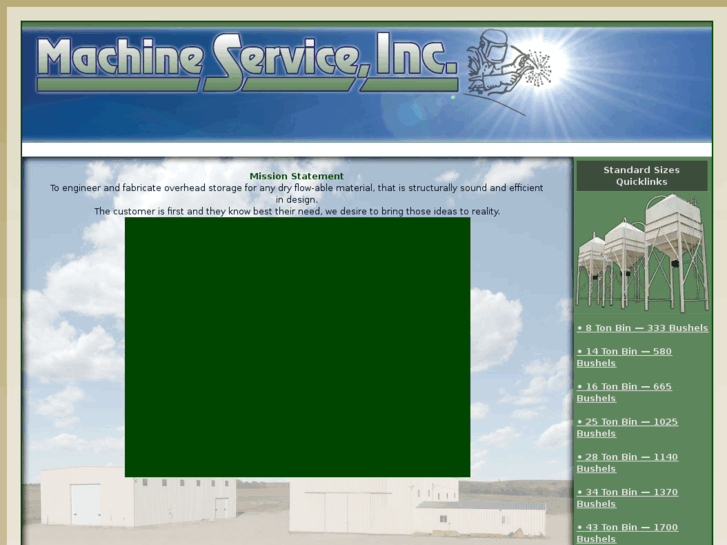Click the Machine Service, Inc. logo
Screen dimensions: 727x545
(247, 62)
